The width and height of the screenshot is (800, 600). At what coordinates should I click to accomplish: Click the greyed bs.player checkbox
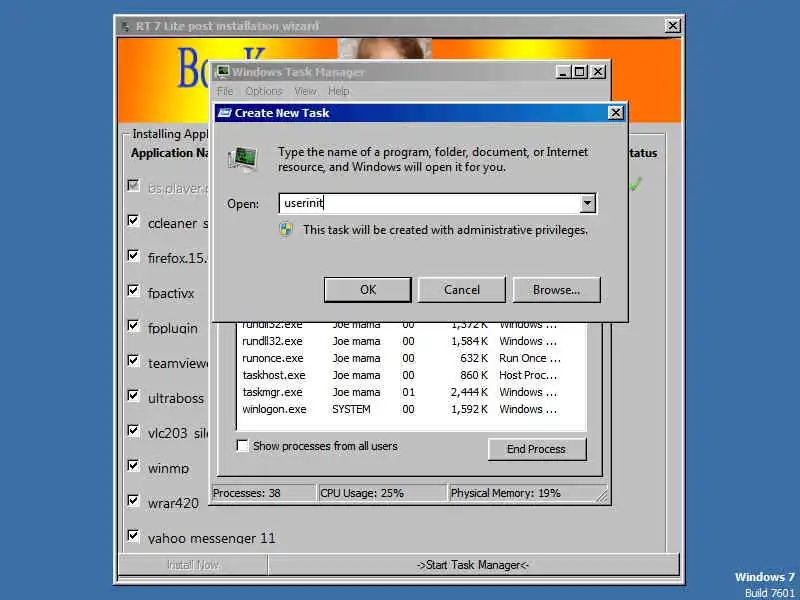pyautogui.click(x=133, y=185)
